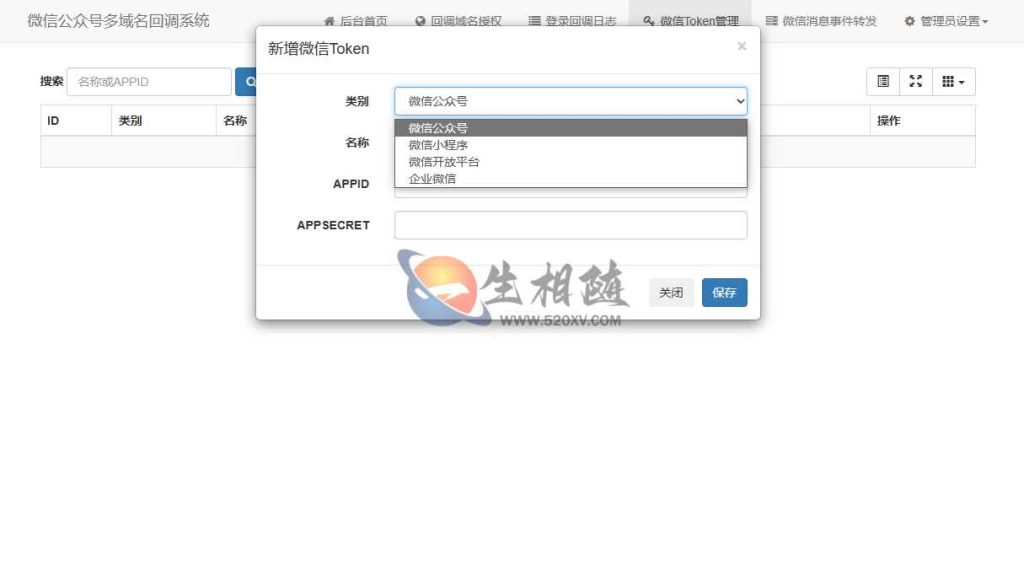Click the APPSECRET input field

571,225
